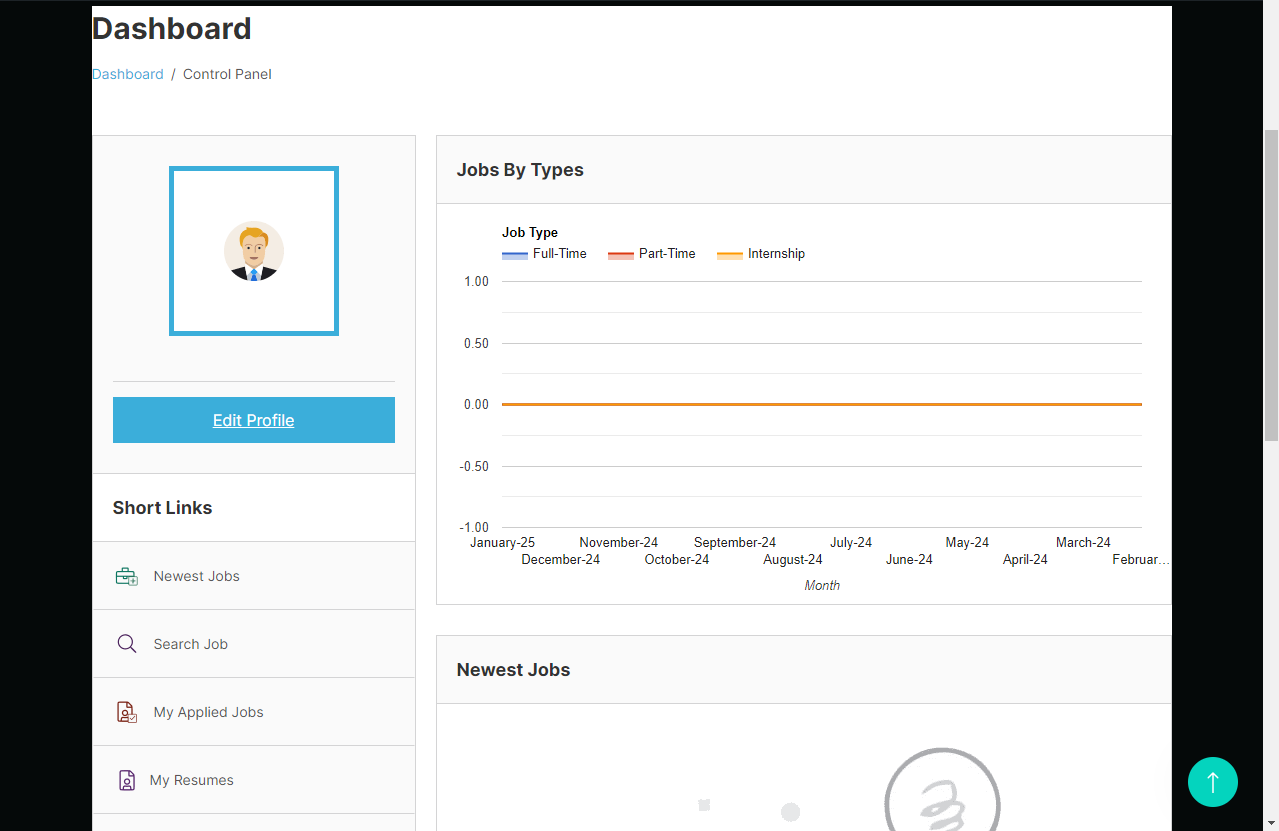Image resolution: width=1279 pixels, height=831 pixels.
Task: Toggle Full-Time series in chart legend
Action: pos(559,254)
